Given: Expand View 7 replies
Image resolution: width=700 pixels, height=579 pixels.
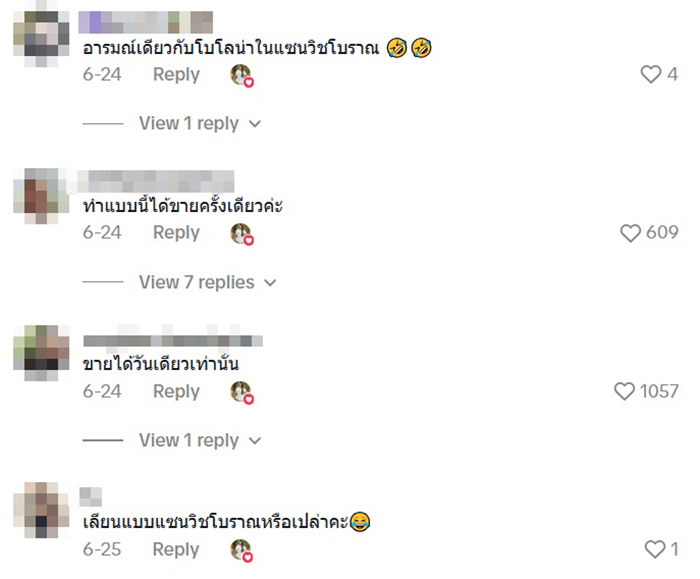Looking at the screenshot, I should (x=208, y=282).
